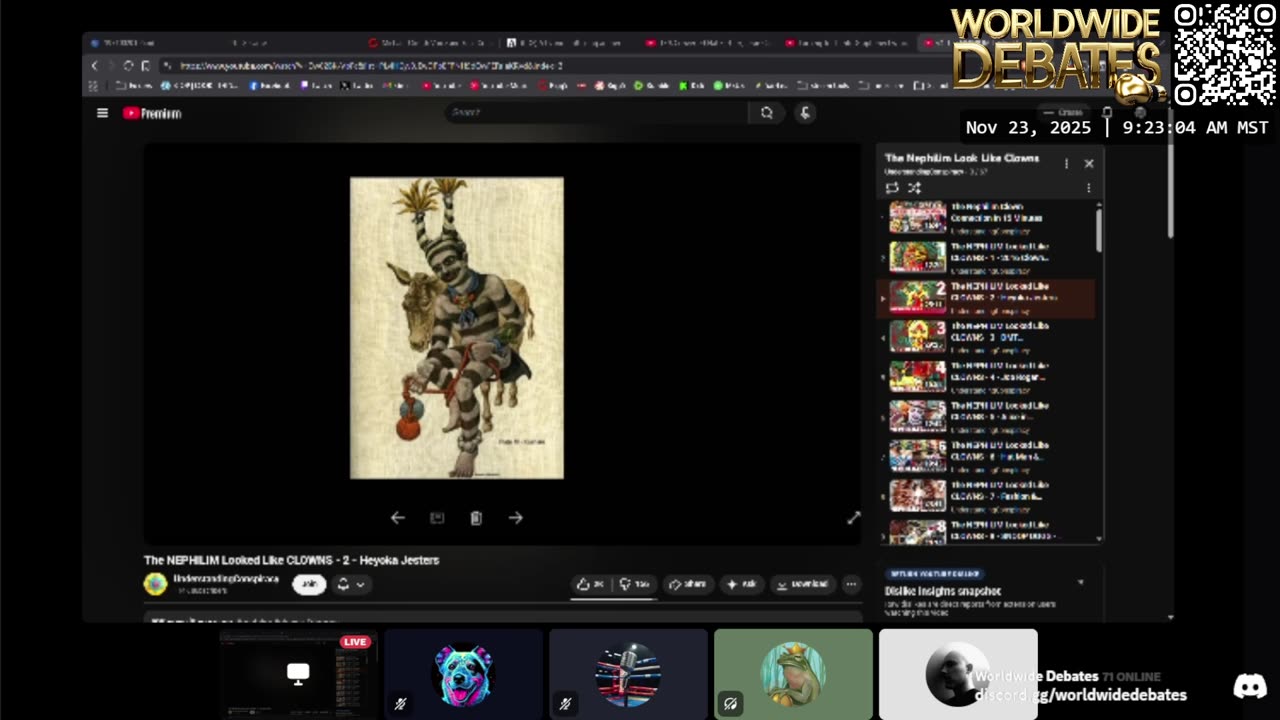Click the browser back arrow
The height and width of the screenshot is (720, 1280).
pyautogui.click(x=95, y=66)
